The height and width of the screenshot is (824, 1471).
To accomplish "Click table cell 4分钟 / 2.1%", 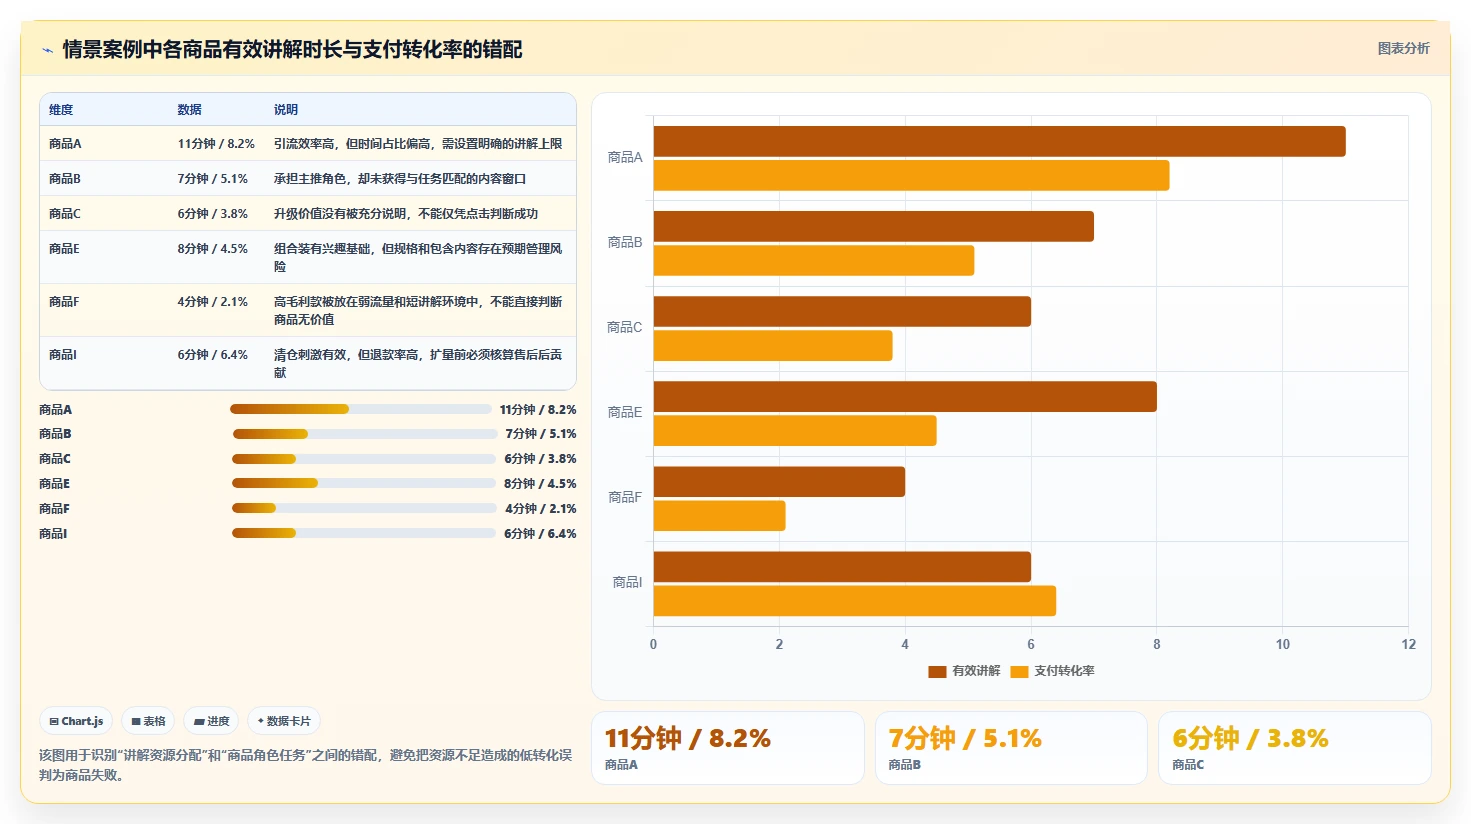I will point(213,302).
